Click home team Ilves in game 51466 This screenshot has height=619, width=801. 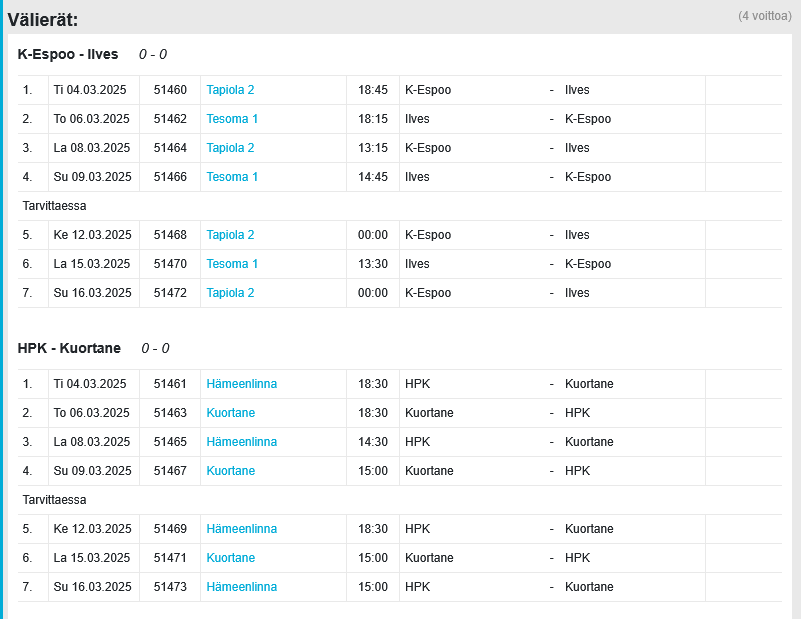417,177
